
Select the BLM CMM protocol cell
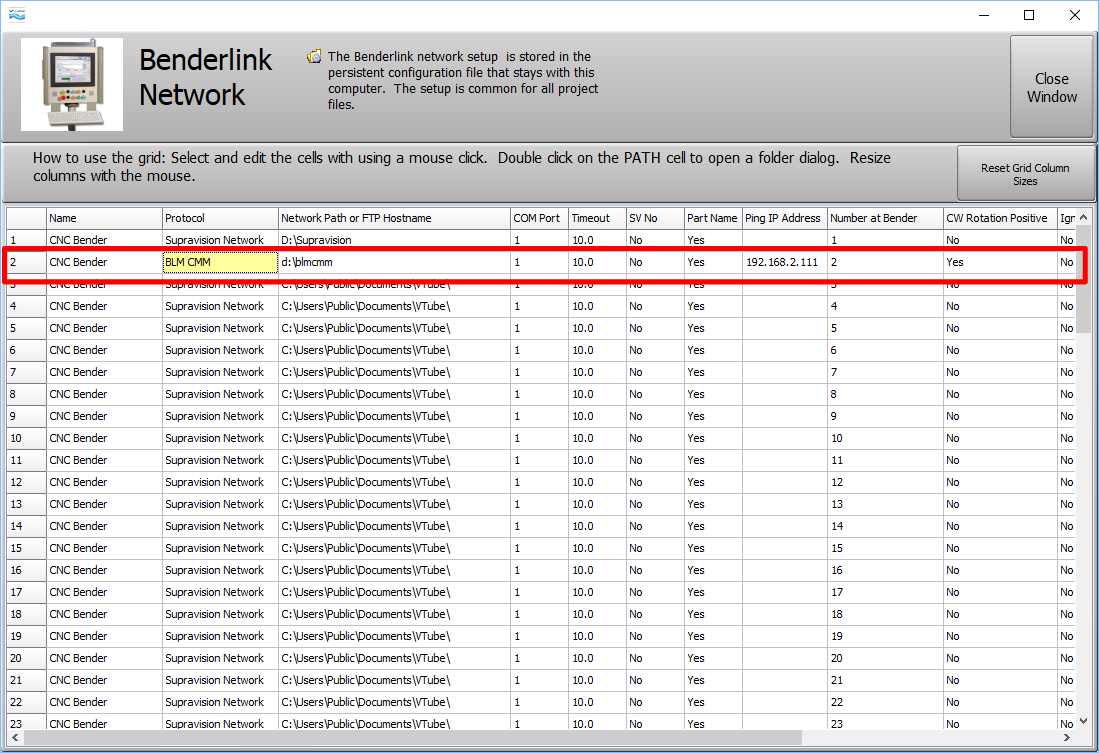click(x=220, y=262)
